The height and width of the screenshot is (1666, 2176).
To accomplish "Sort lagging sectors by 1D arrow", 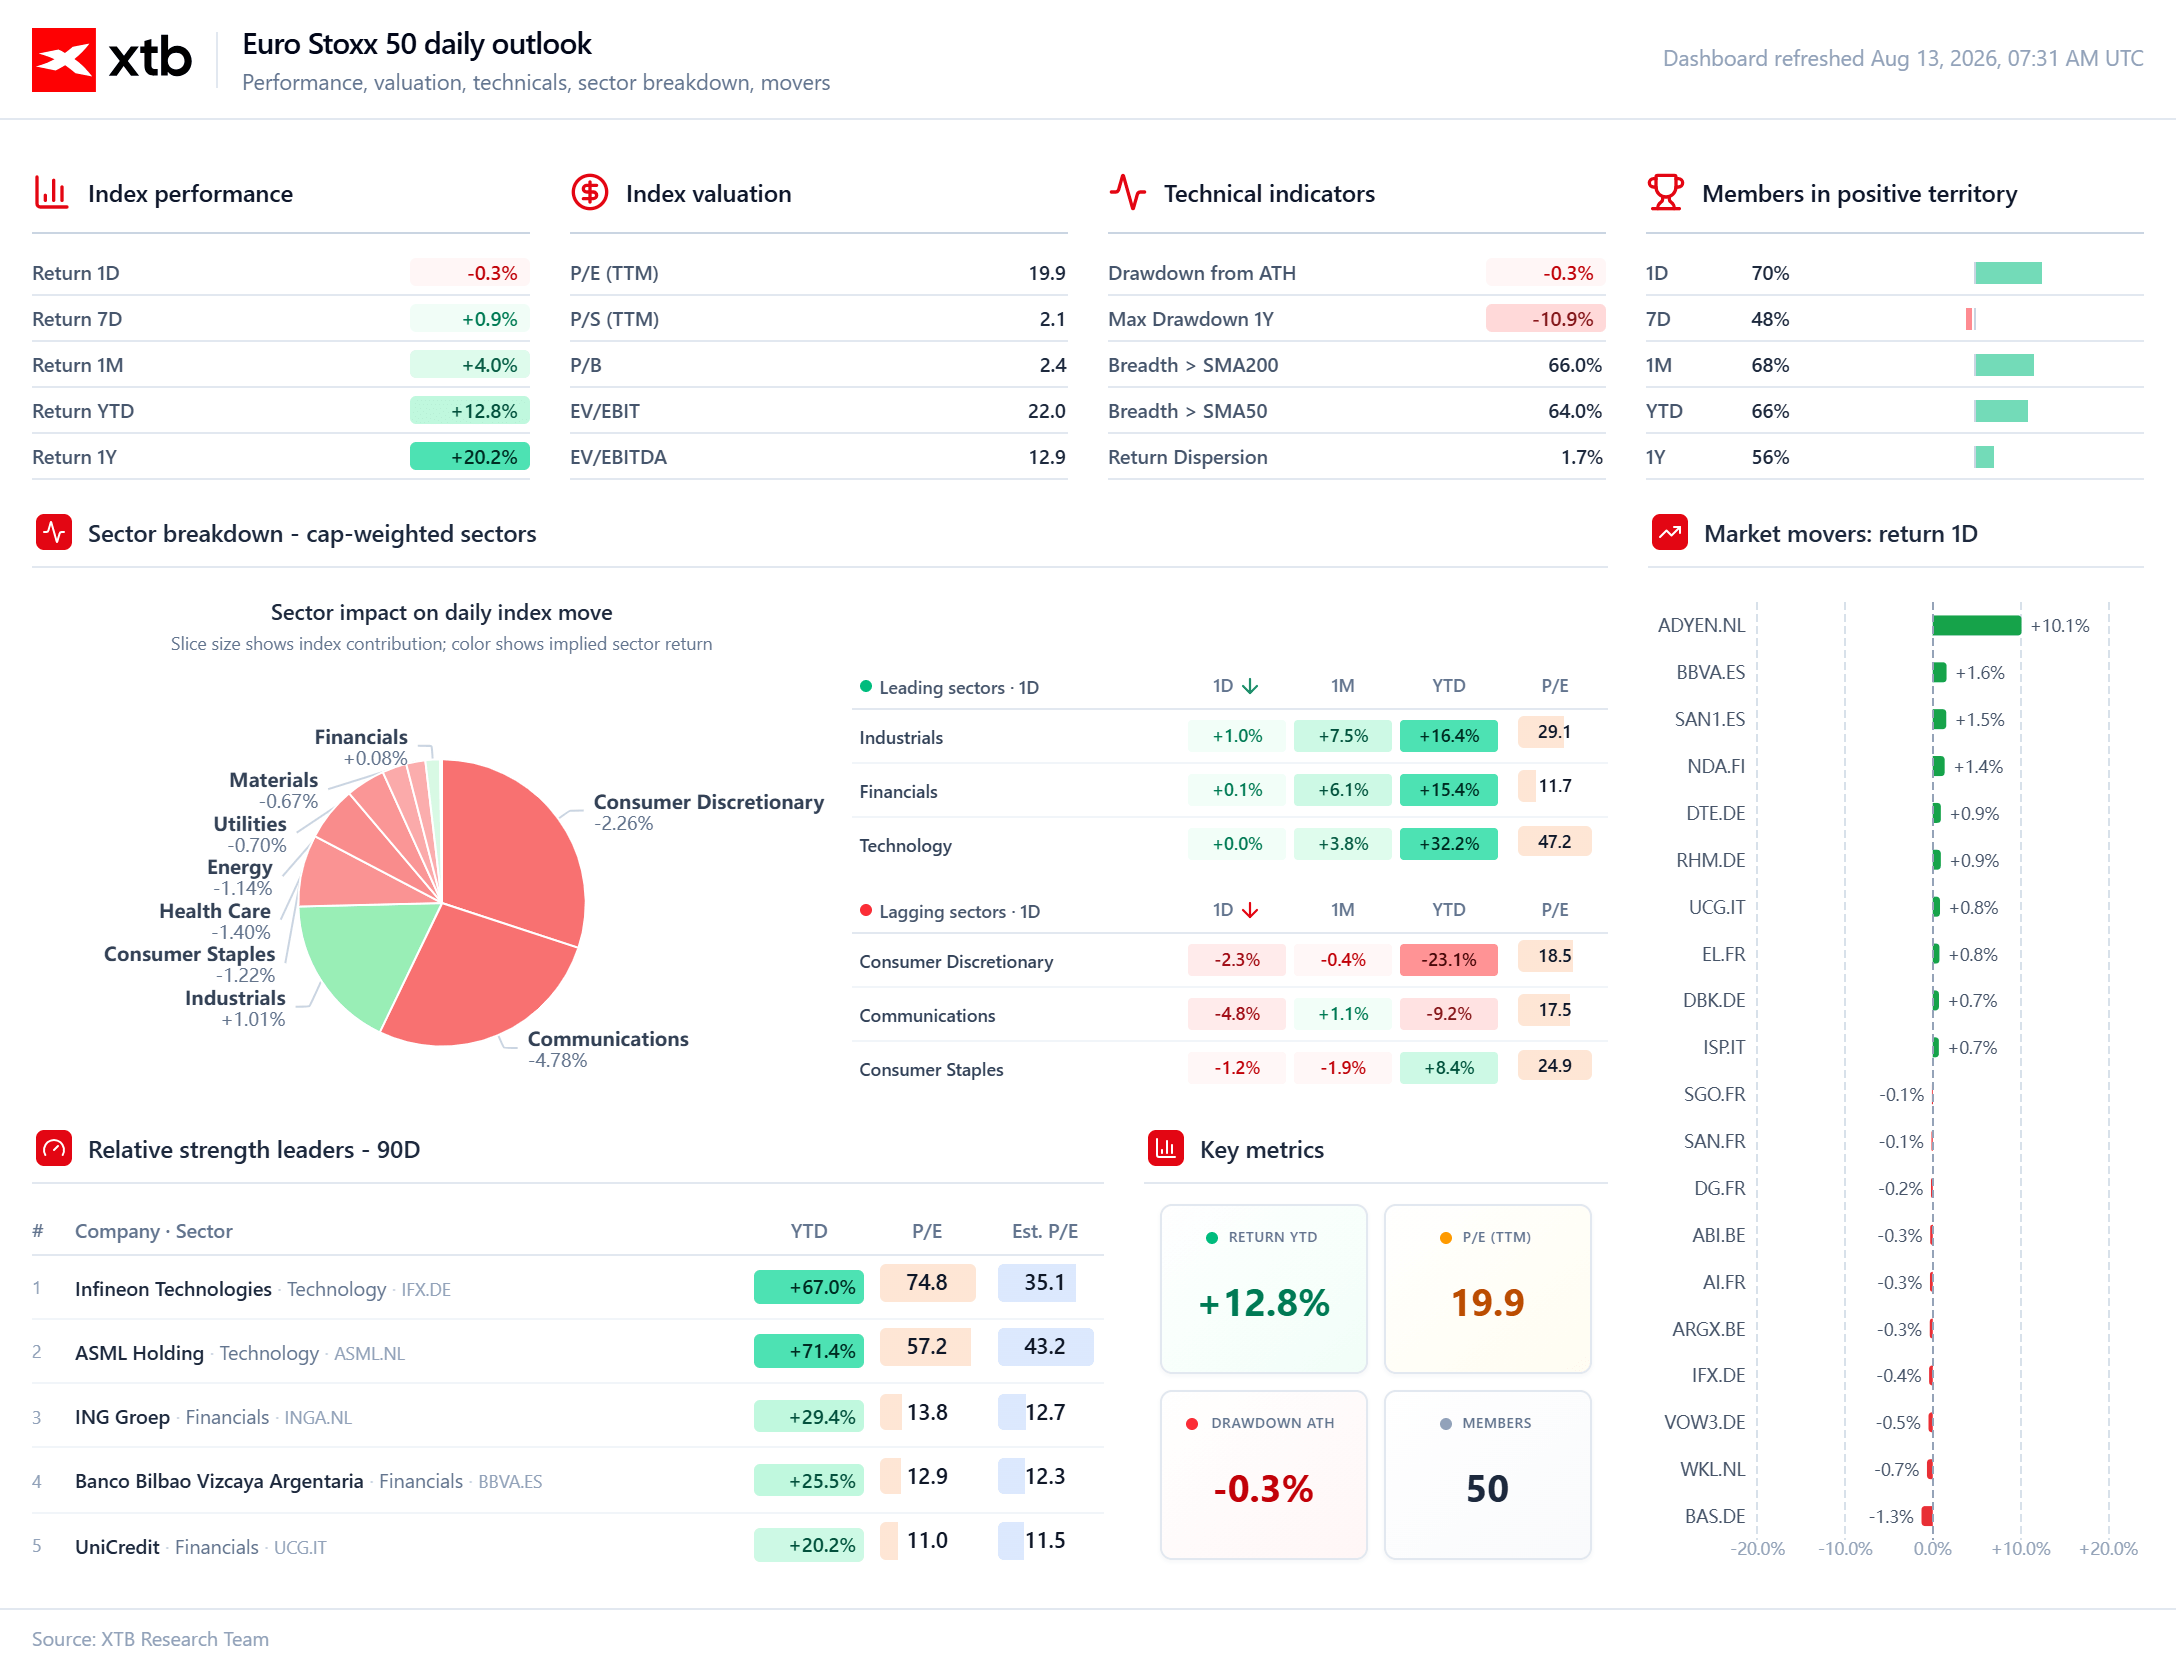I will (x=1250, y=910).
